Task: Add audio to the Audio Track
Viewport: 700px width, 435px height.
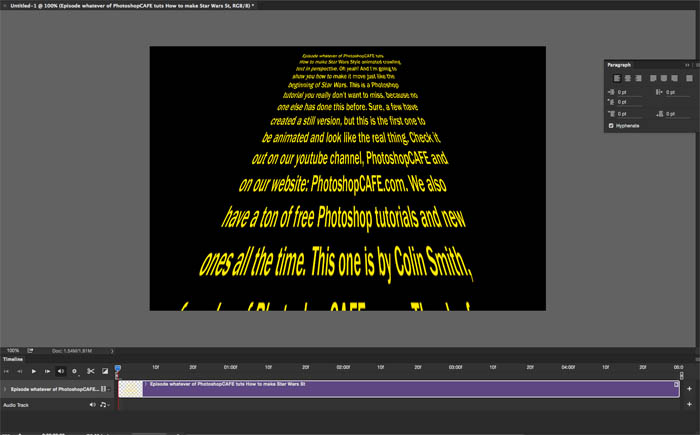Action: (689, 405)
